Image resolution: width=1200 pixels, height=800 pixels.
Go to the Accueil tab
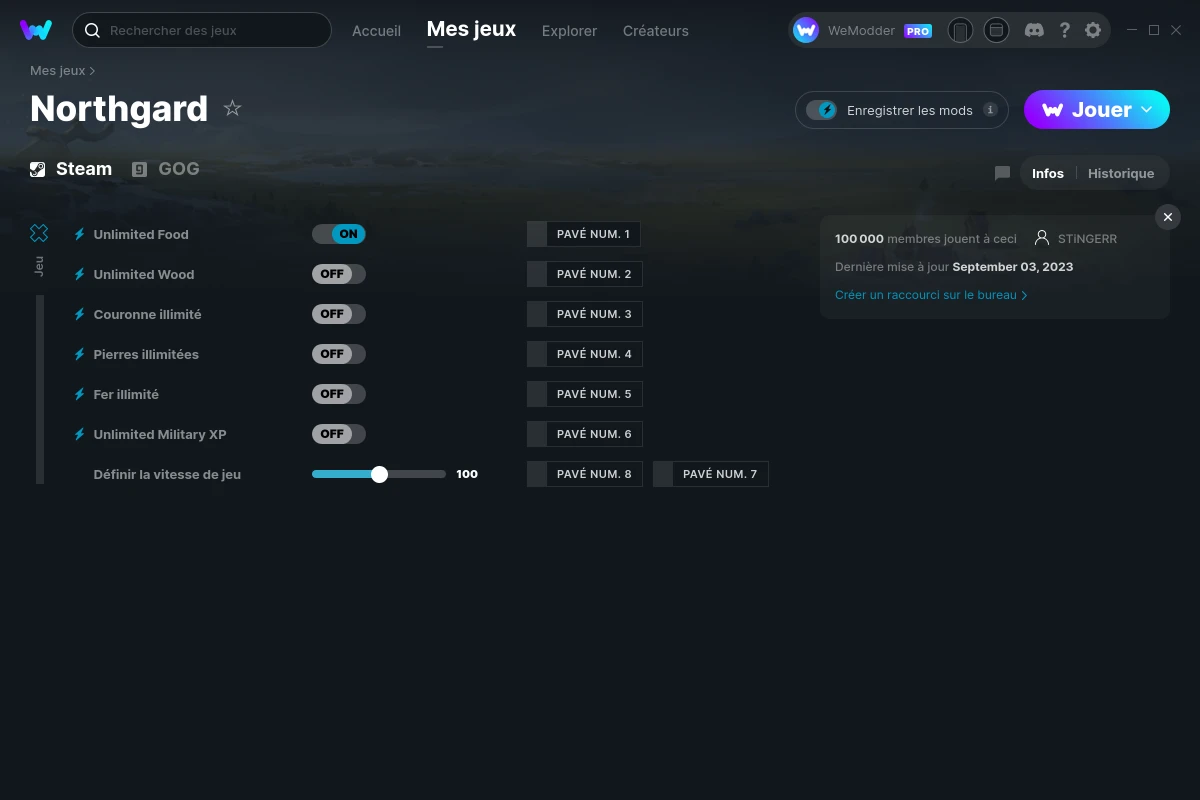pos(376,31)
